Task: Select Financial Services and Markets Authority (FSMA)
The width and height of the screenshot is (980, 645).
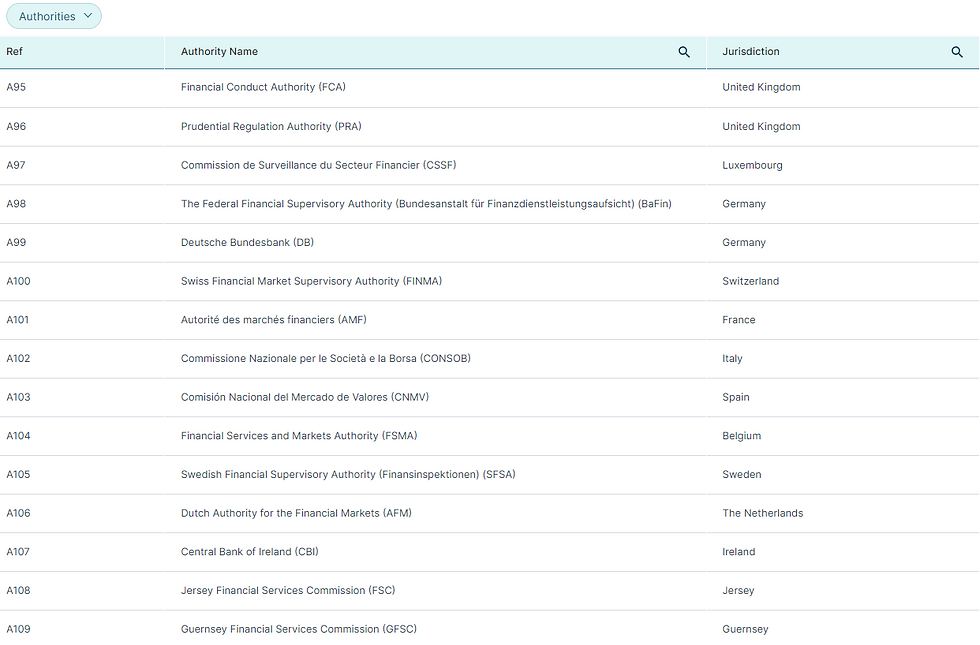Action: coord(299,436)
